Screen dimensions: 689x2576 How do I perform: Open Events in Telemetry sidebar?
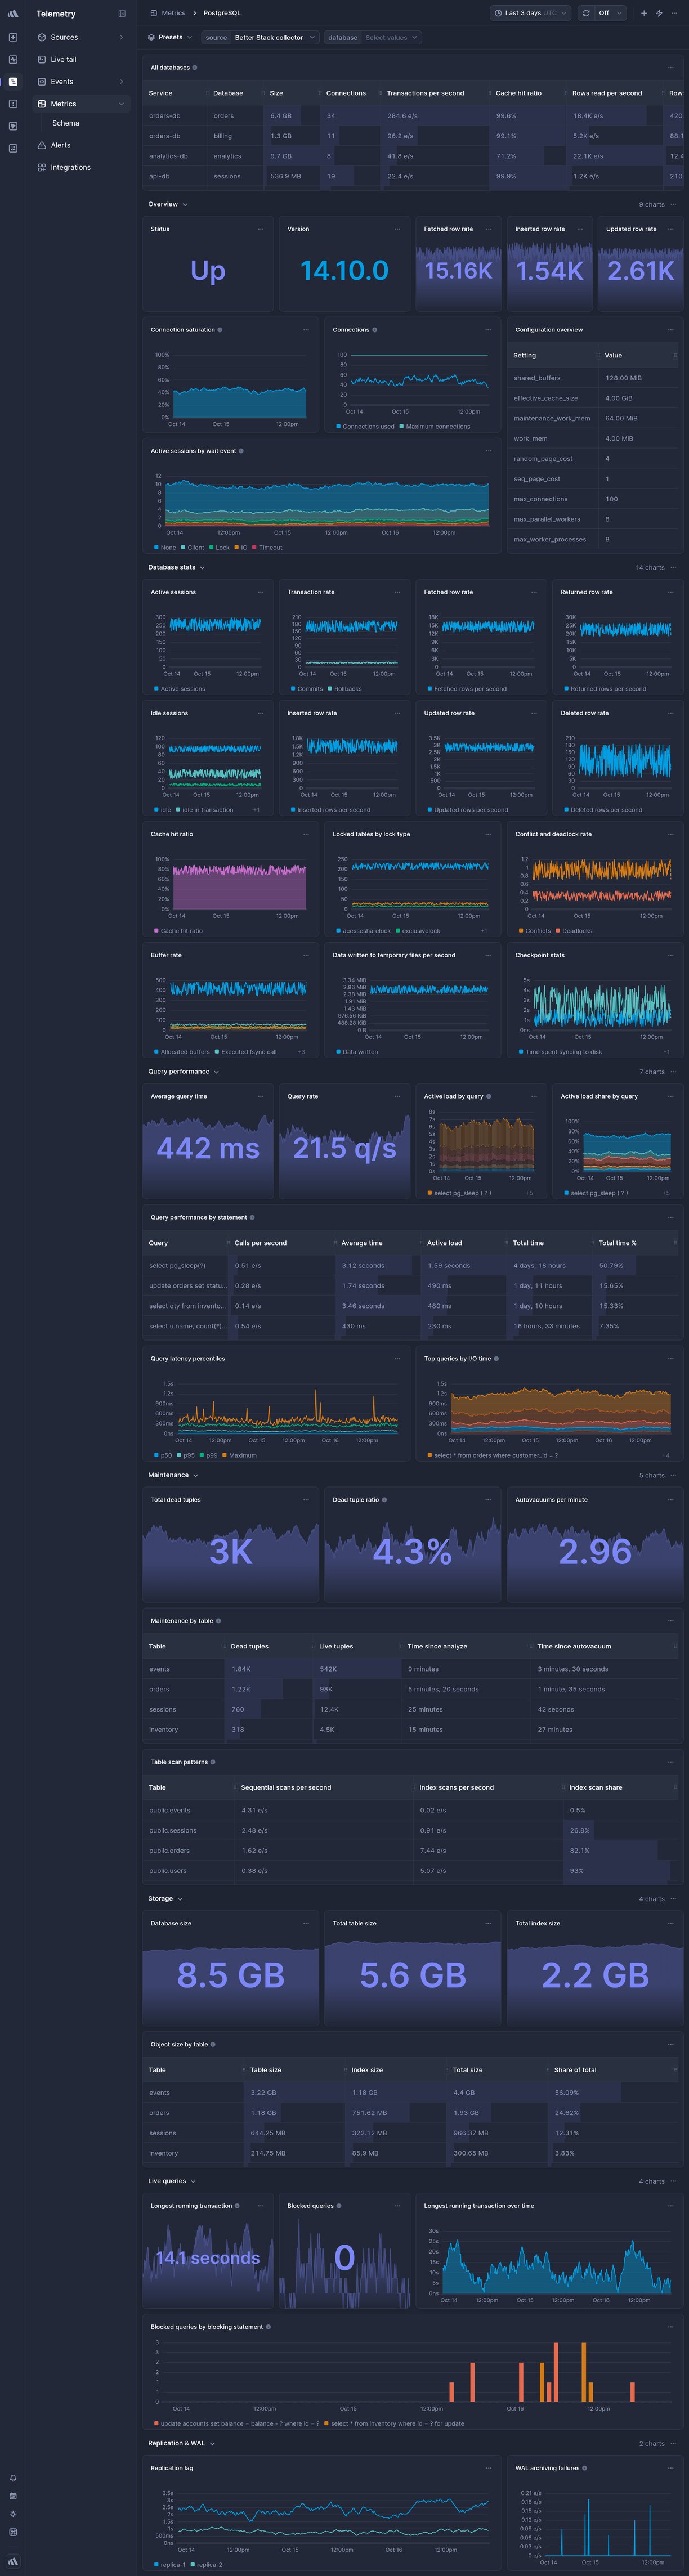[x=80, y=81]
